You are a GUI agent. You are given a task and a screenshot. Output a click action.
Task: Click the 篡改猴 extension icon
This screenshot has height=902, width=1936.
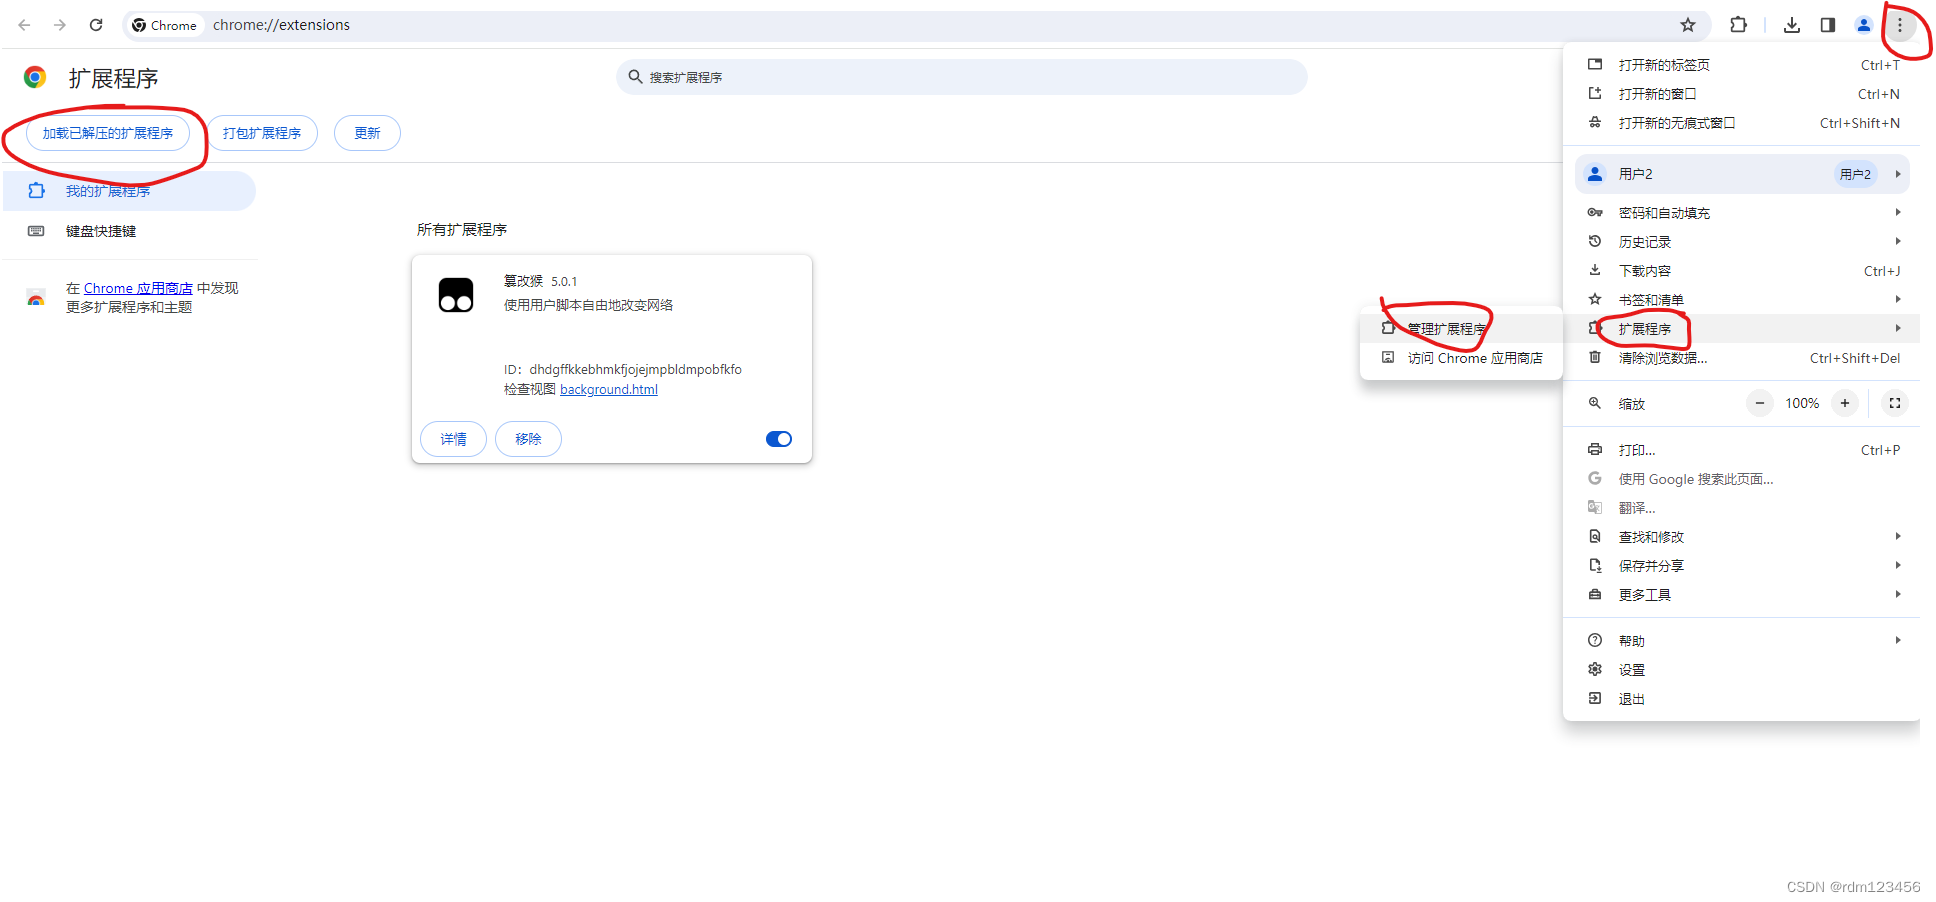tap(456, 295)
